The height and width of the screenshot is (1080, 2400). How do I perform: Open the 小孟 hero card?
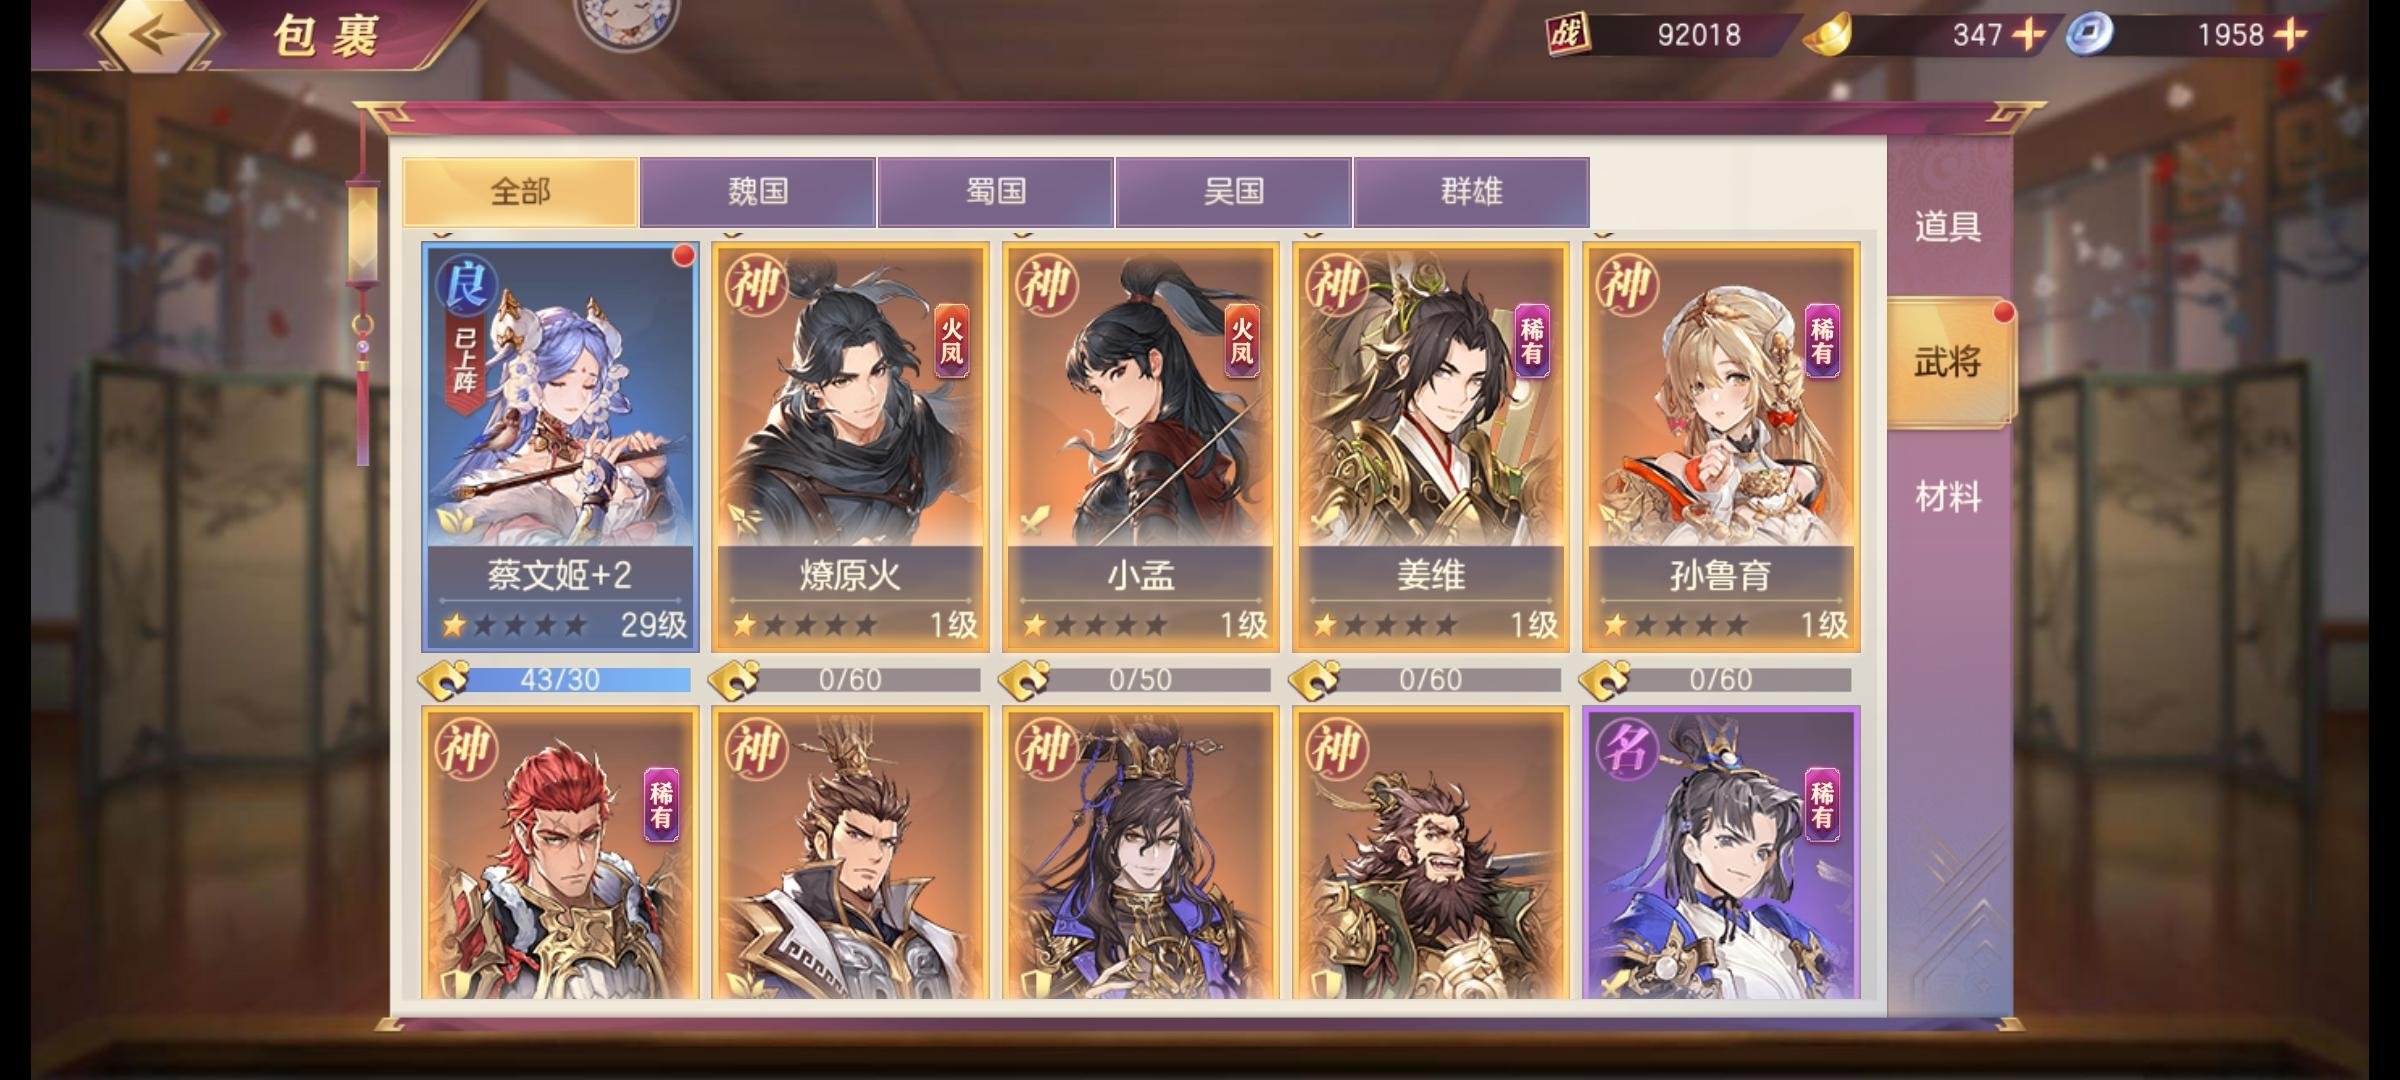point(1140,447)
